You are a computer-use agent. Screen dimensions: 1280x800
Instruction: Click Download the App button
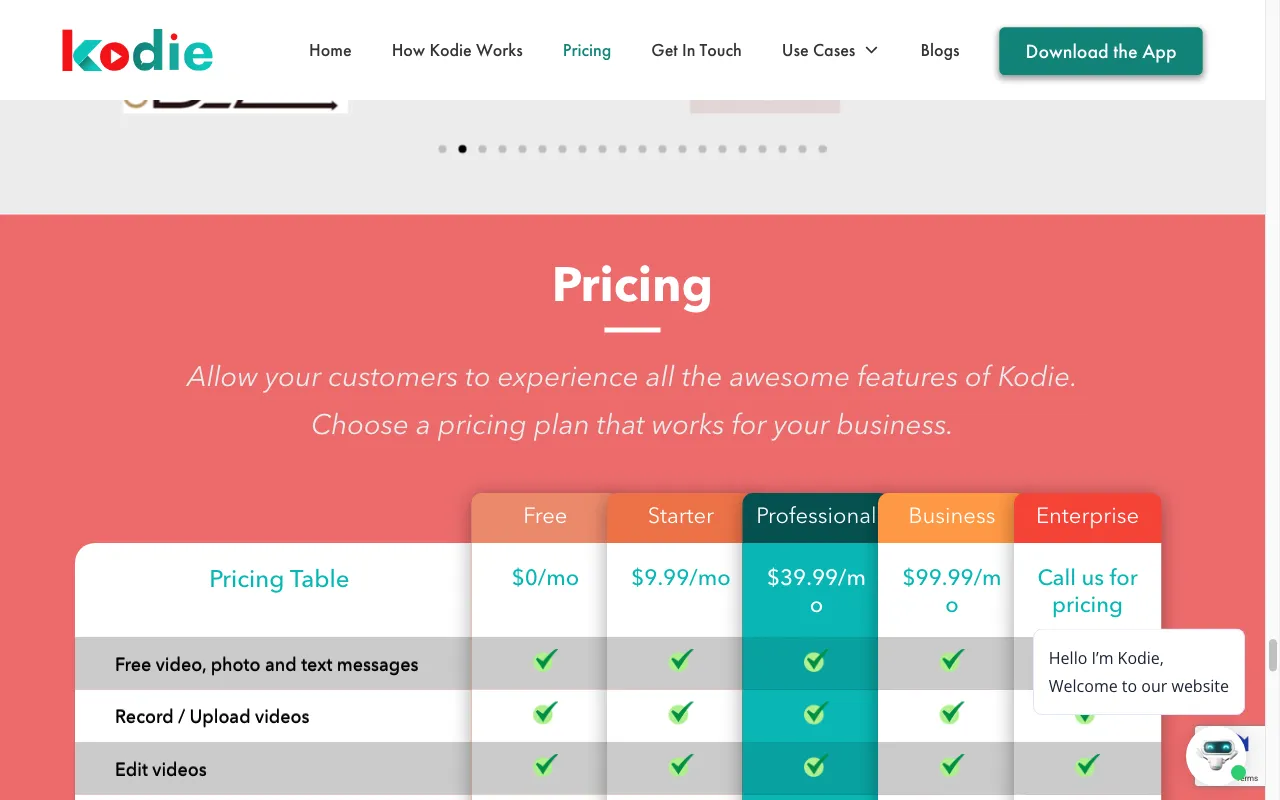point(1101,51)
